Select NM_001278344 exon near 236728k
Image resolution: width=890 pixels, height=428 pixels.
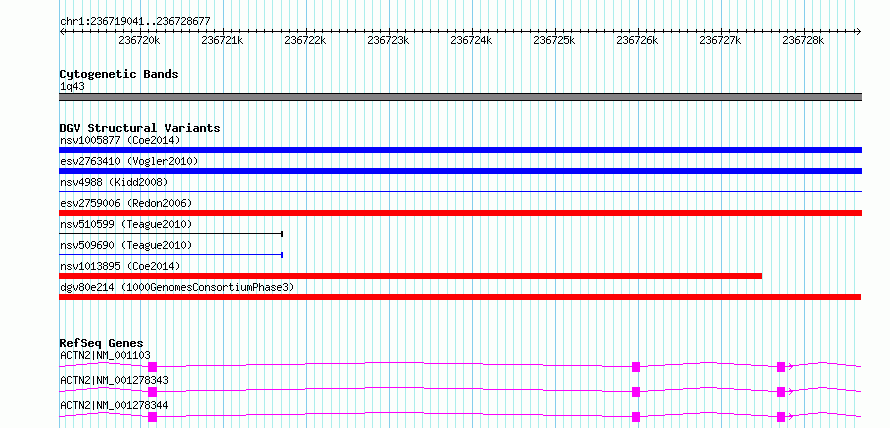[x=781, y=417]
